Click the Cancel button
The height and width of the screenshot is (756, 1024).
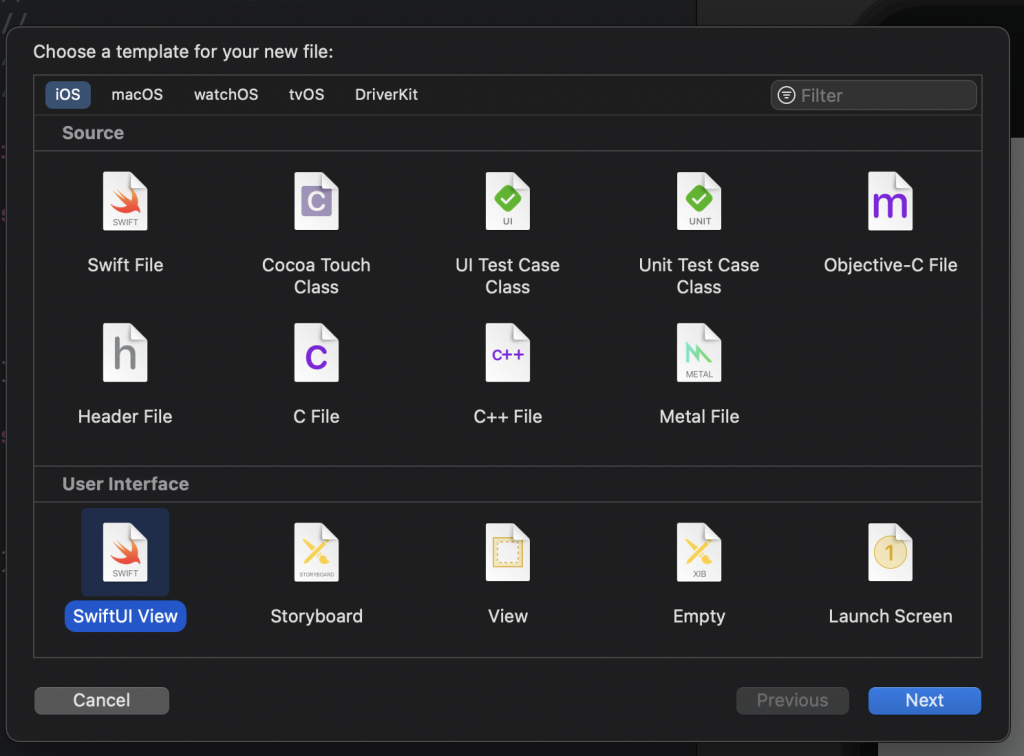click(101, 701)
